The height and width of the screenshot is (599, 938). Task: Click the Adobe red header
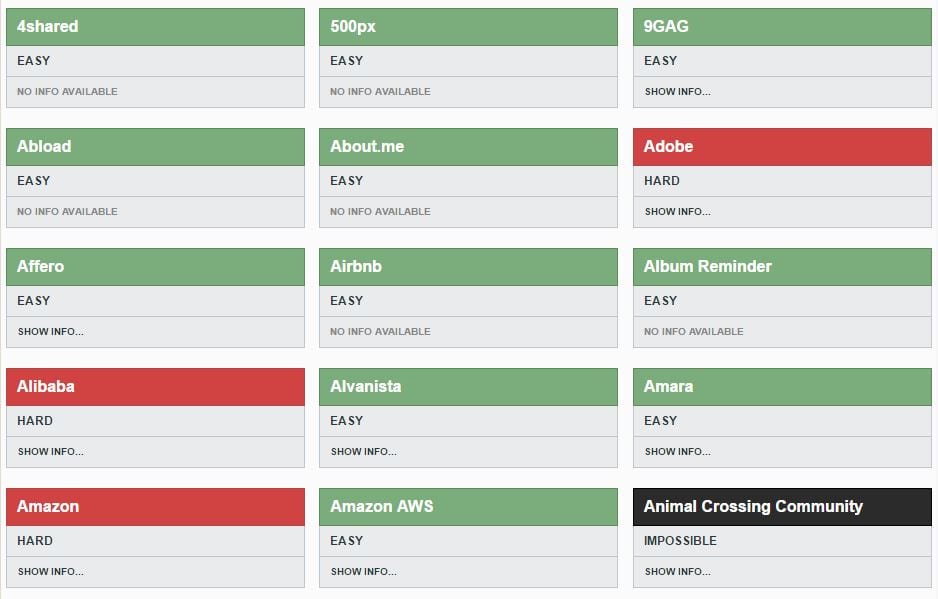click(782, 147)
